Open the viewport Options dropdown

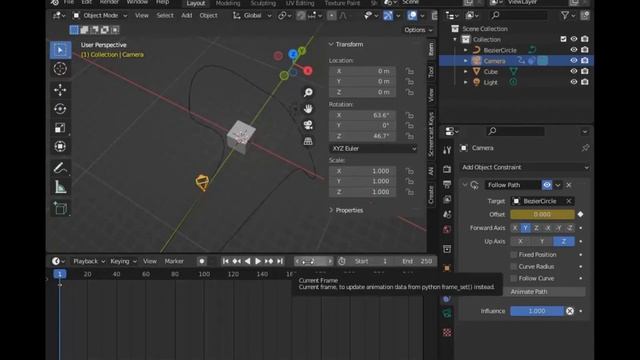tap(418, 30)
